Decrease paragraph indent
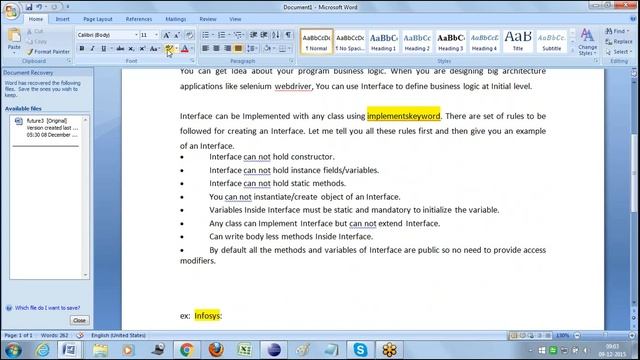This screenshot has width=640, height=360. pyautogui.click(x=253, y=35)
